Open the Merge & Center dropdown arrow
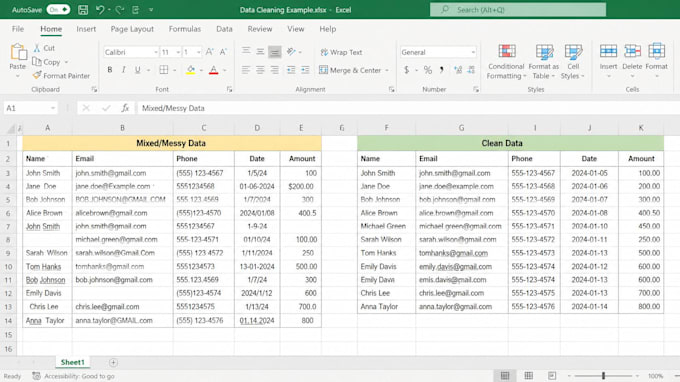 click(x=387, y=70)
